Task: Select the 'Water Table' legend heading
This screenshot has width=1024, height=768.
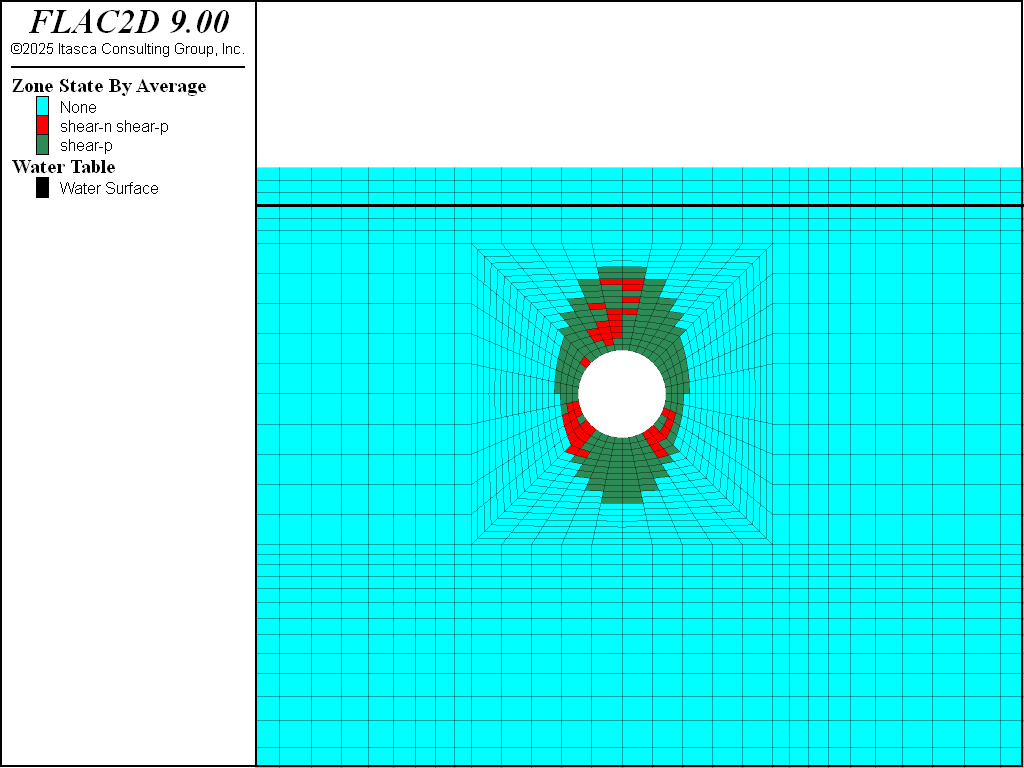Action: click(63, 167)
